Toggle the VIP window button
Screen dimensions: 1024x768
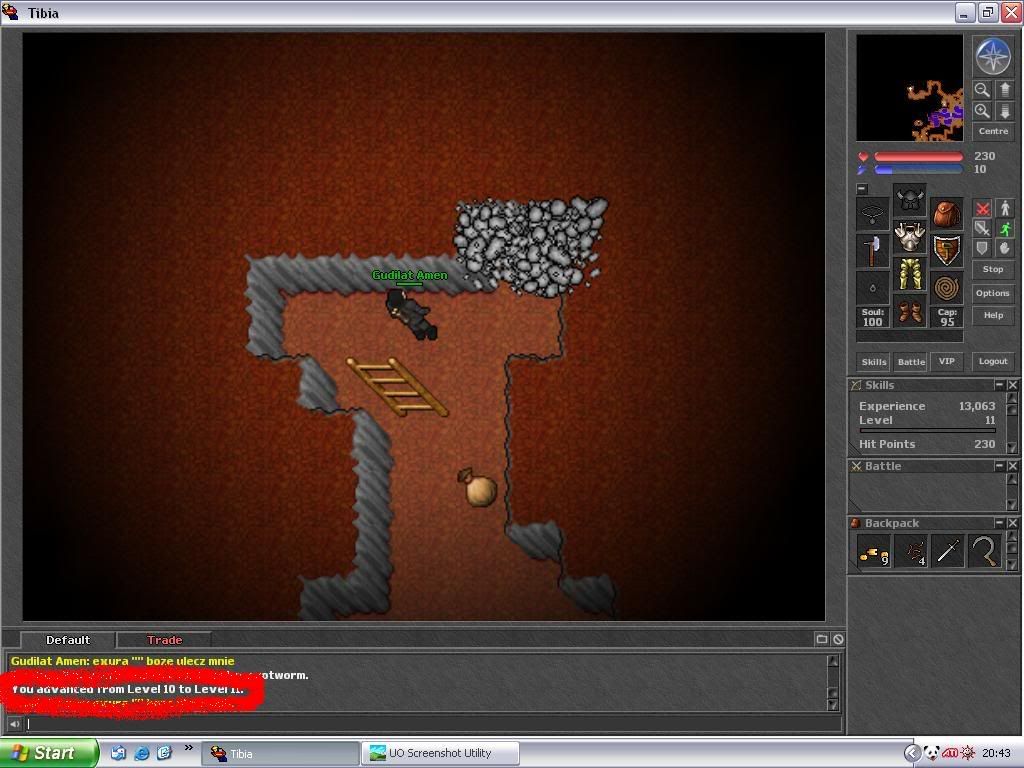point(946,362)
